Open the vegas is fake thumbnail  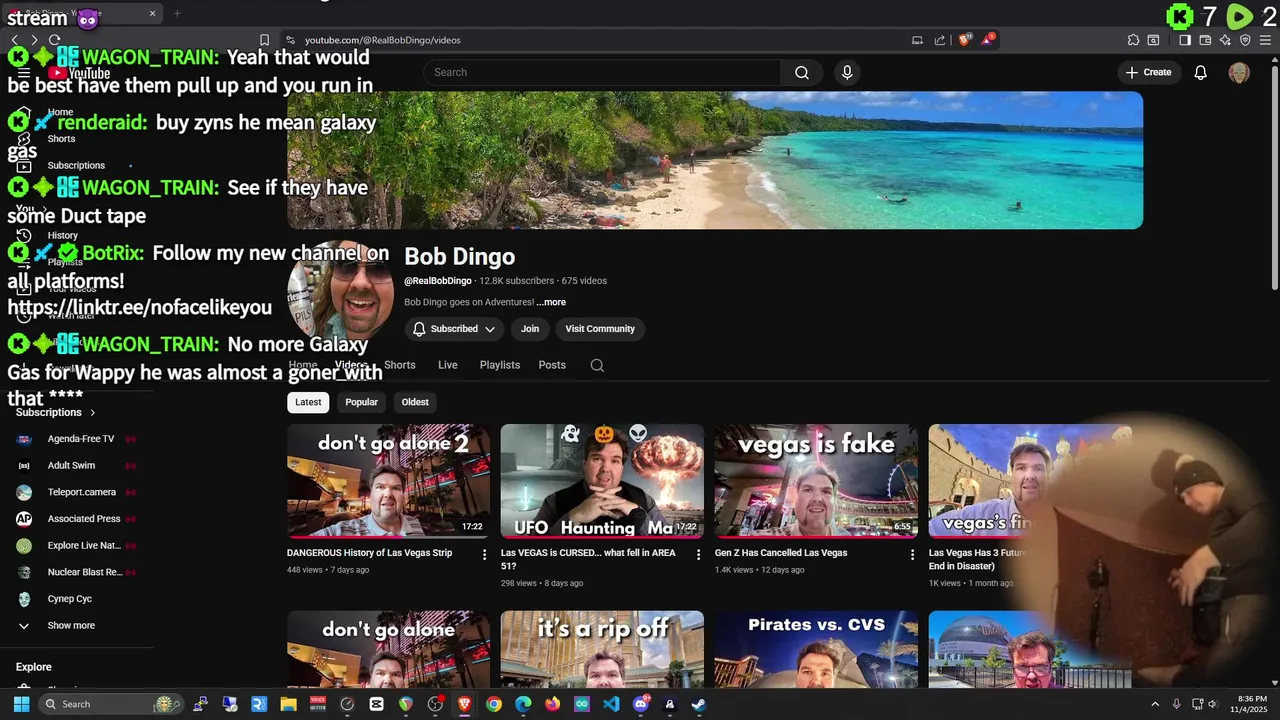coord(816,481)
